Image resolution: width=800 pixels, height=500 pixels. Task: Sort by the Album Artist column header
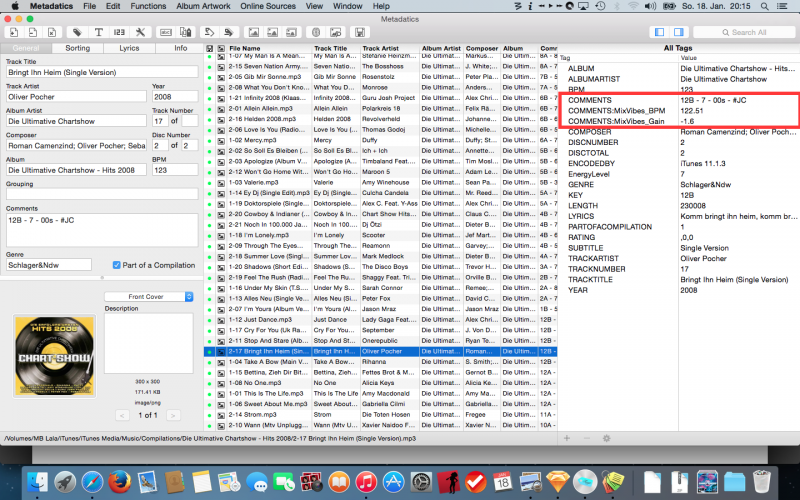click(441, 48)
